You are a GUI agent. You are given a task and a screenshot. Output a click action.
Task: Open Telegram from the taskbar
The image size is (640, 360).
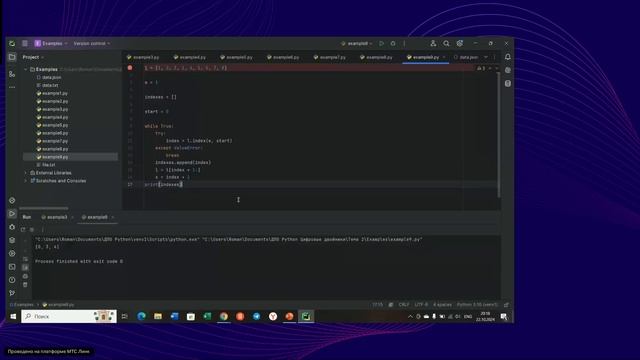point(256,316)
